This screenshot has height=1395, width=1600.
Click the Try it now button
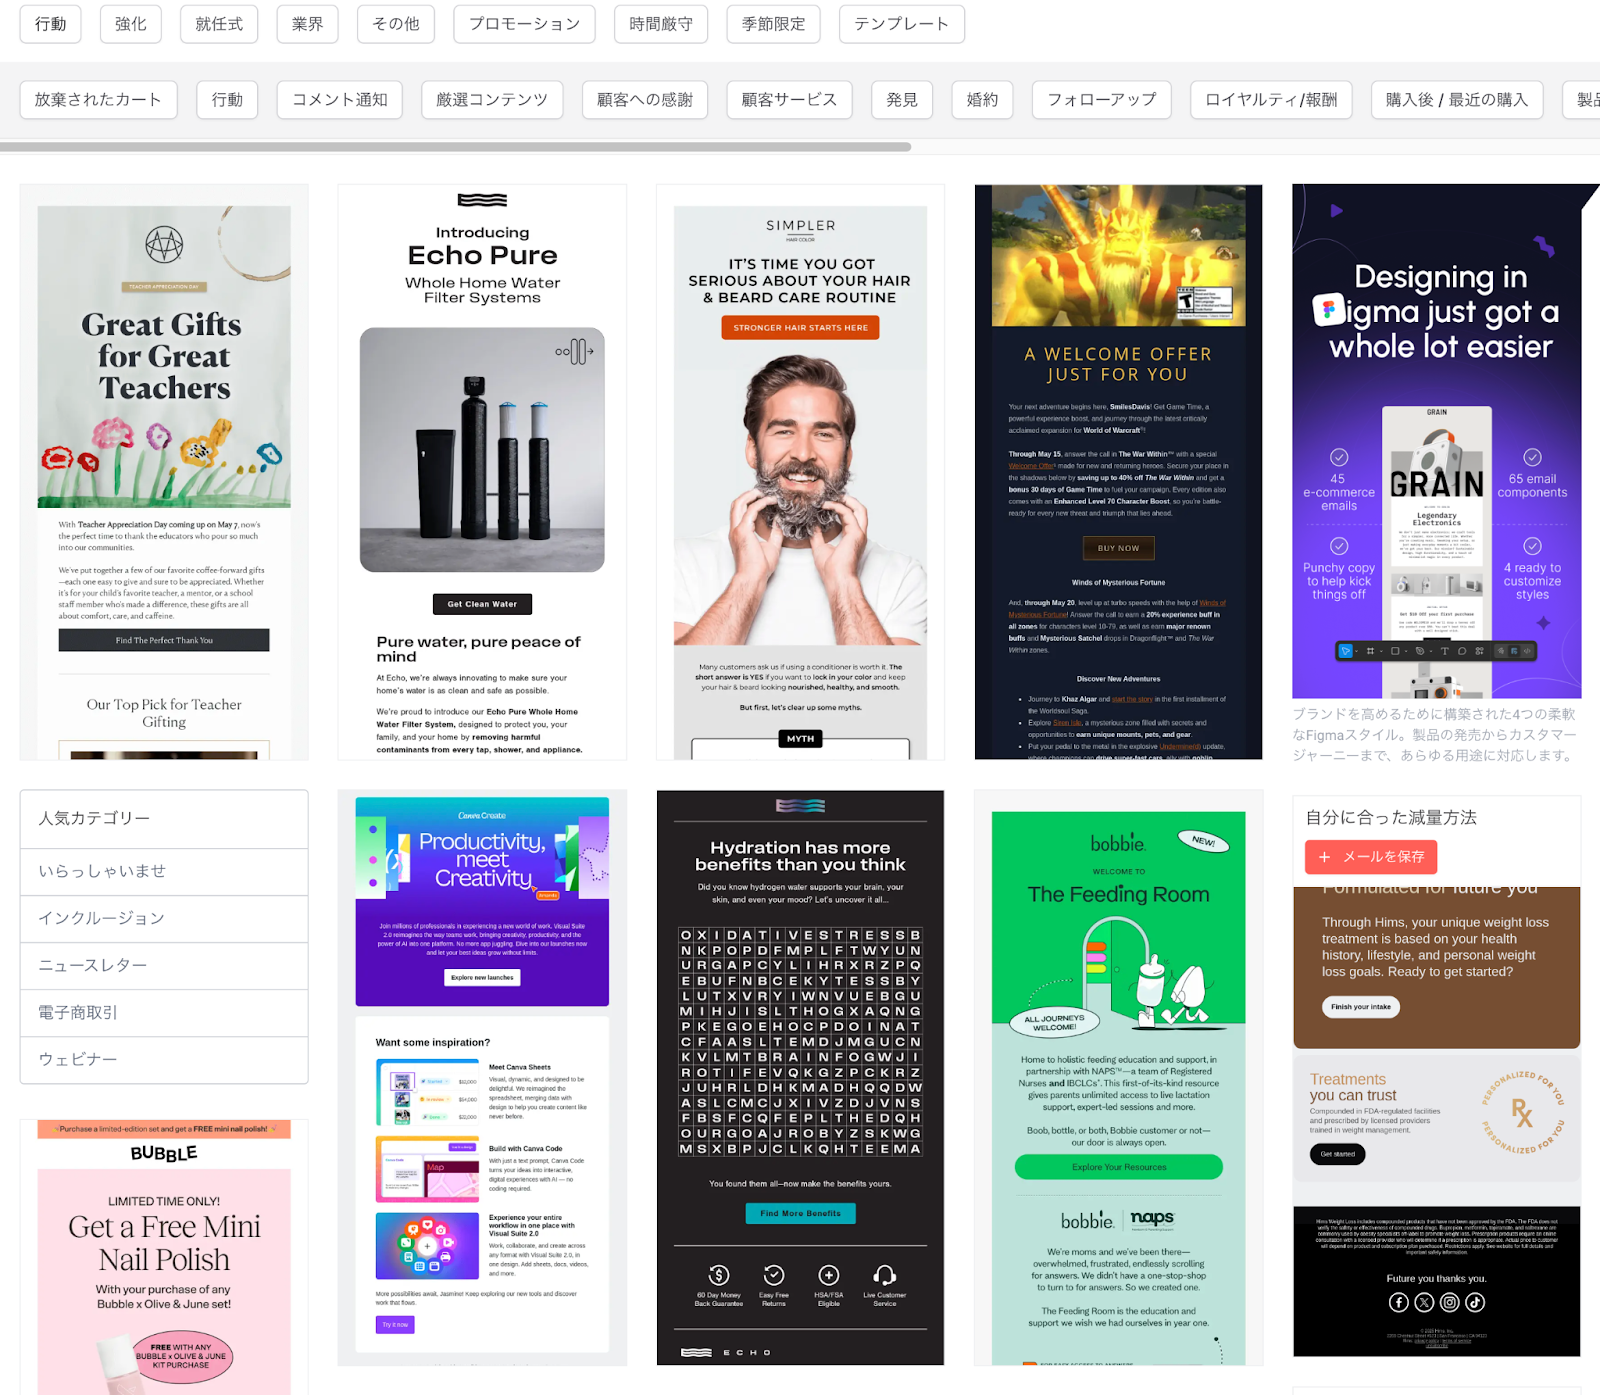point(395,1325)
